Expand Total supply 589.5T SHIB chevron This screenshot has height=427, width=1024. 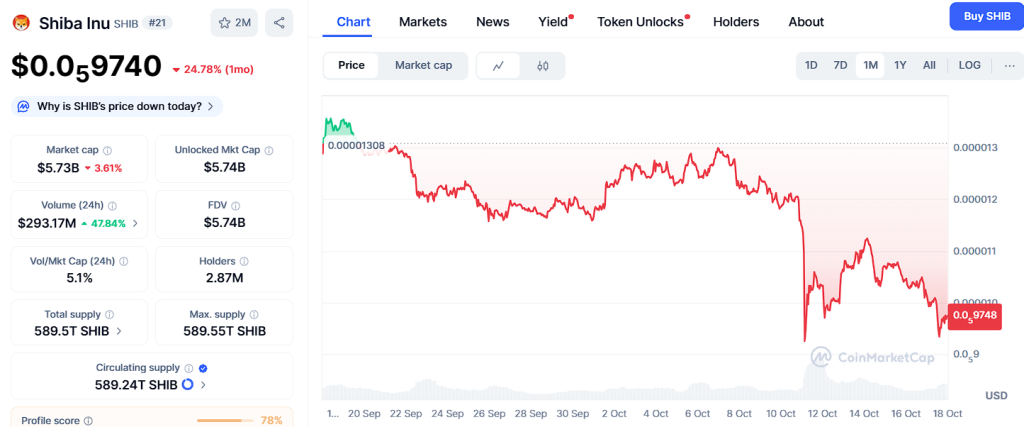point(120,330)
